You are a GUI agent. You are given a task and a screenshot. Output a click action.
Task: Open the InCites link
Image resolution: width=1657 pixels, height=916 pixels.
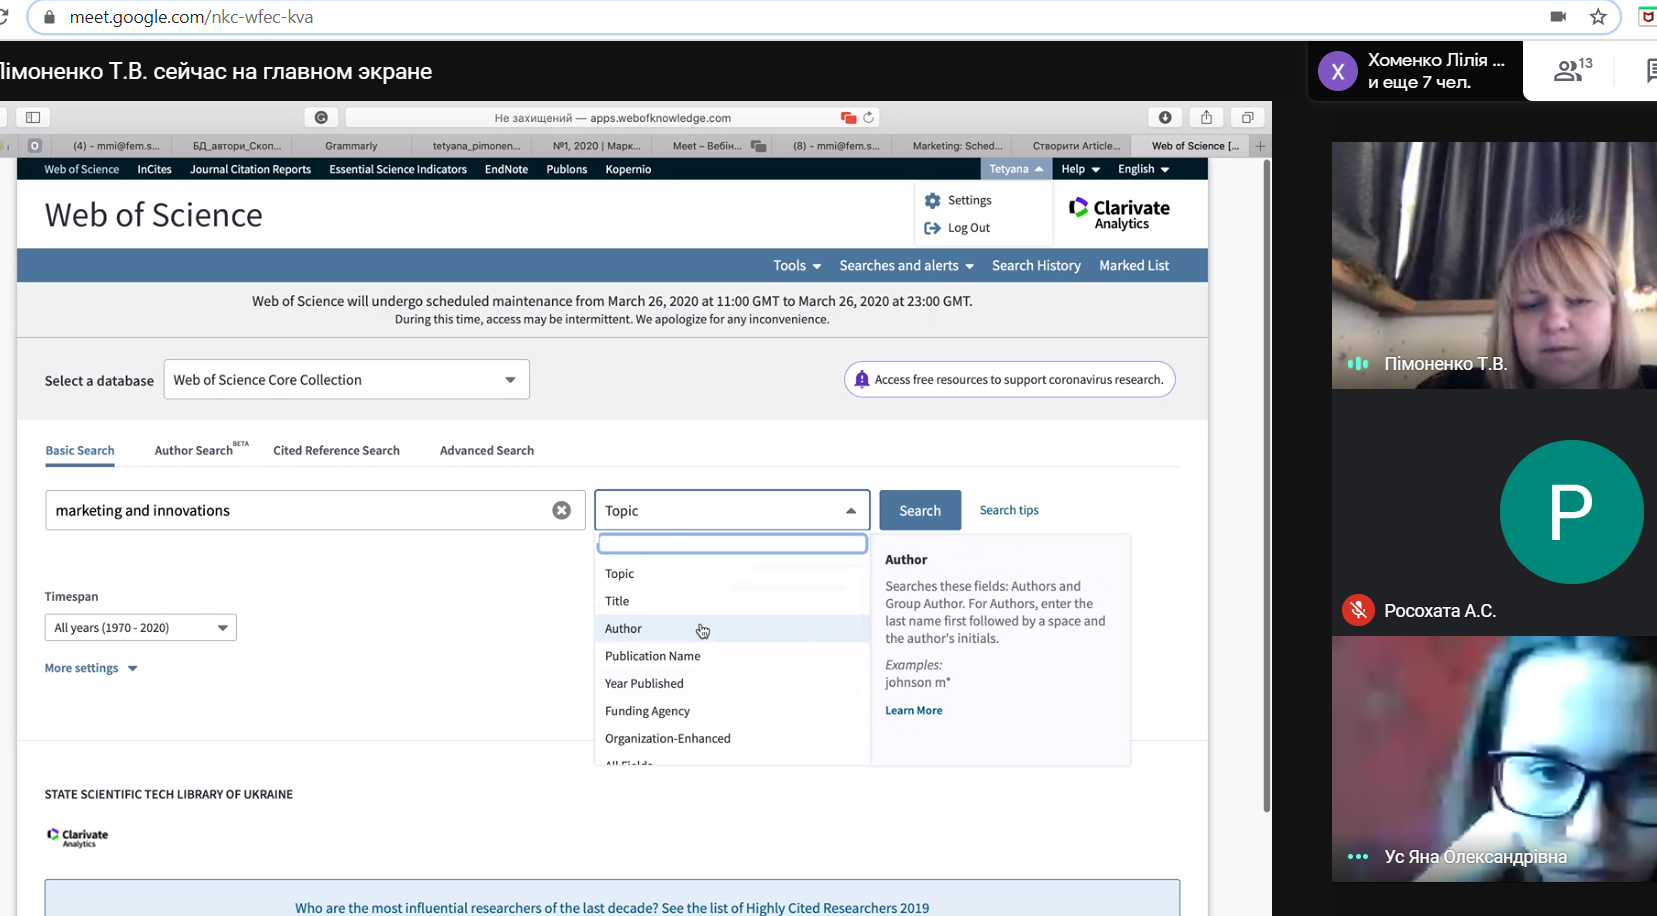tap(154, 169)
